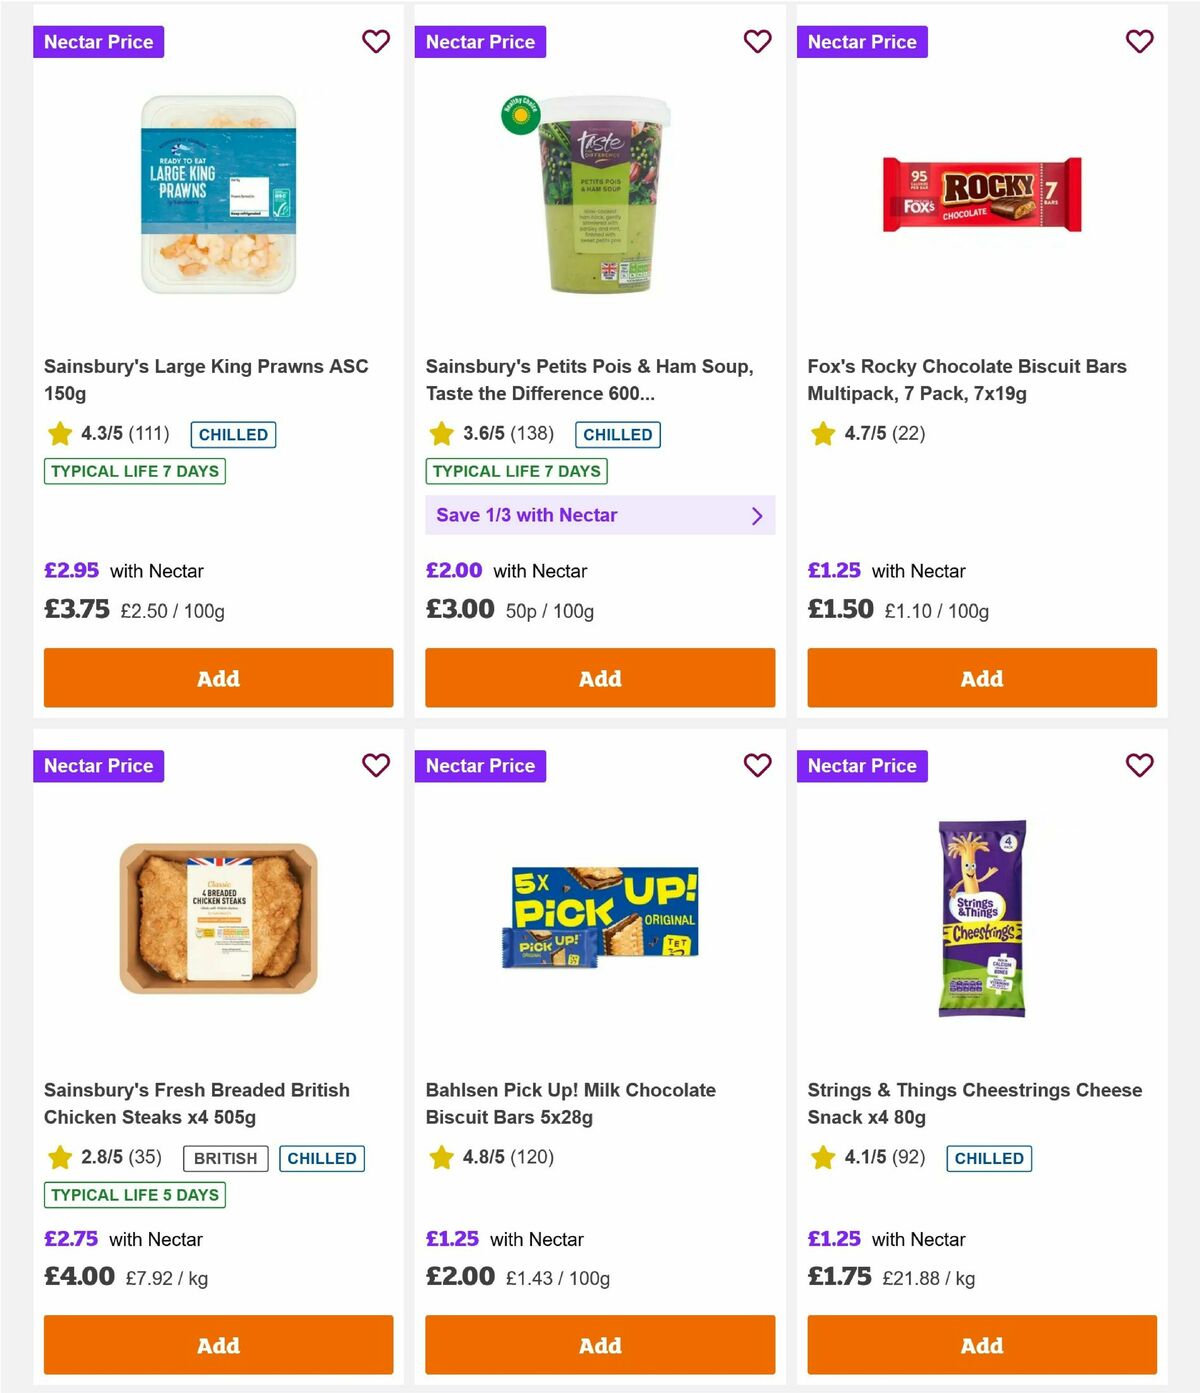Click the heart on Breaded Chicken Steaks
Screen dimensions: 1200x1393
376,765
